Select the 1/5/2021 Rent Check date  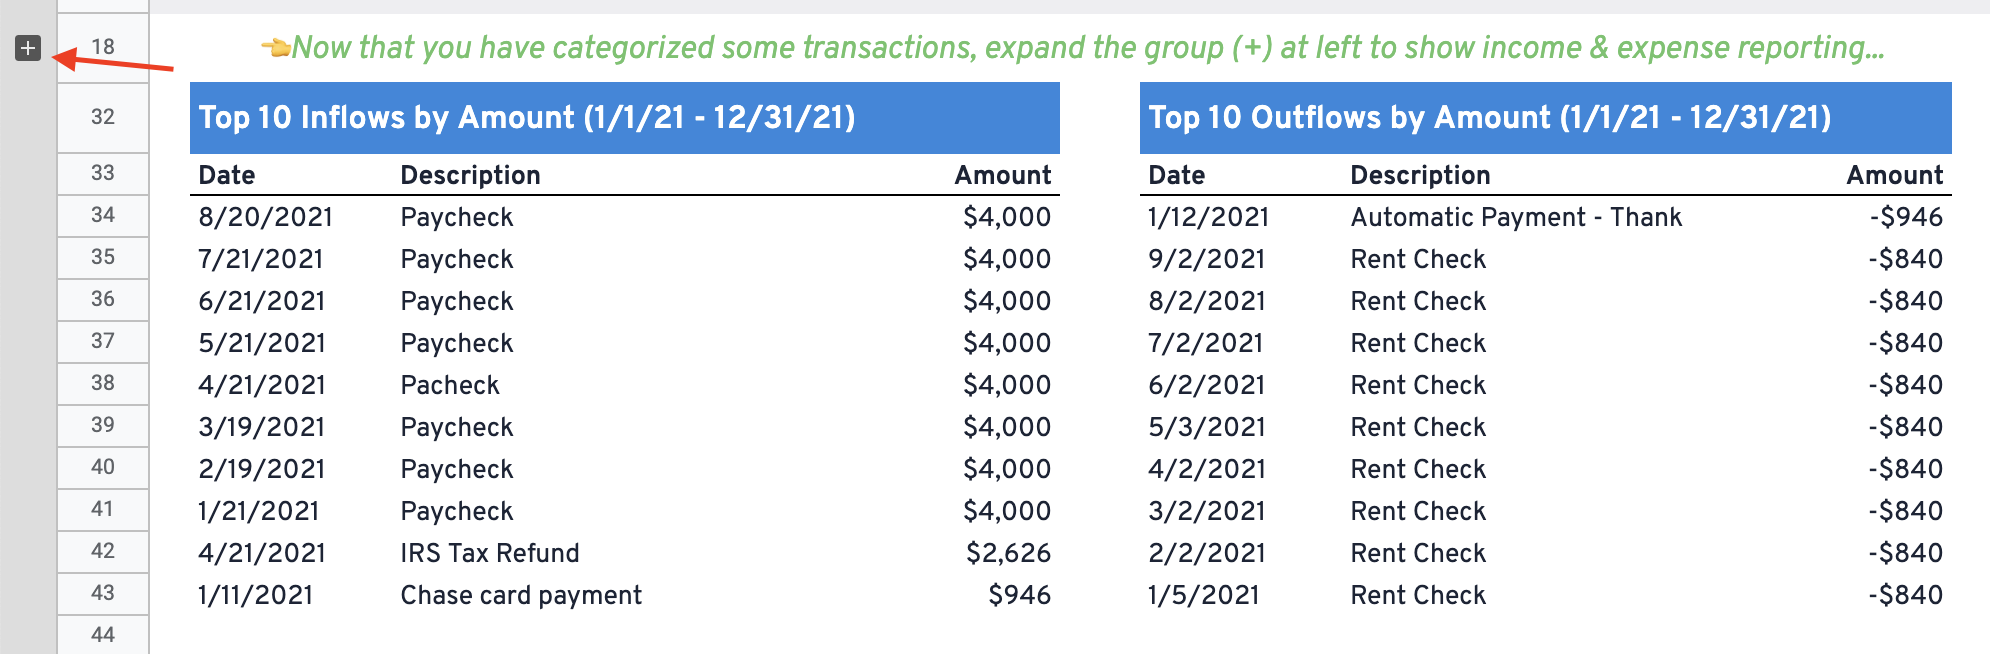point(1204,595)
